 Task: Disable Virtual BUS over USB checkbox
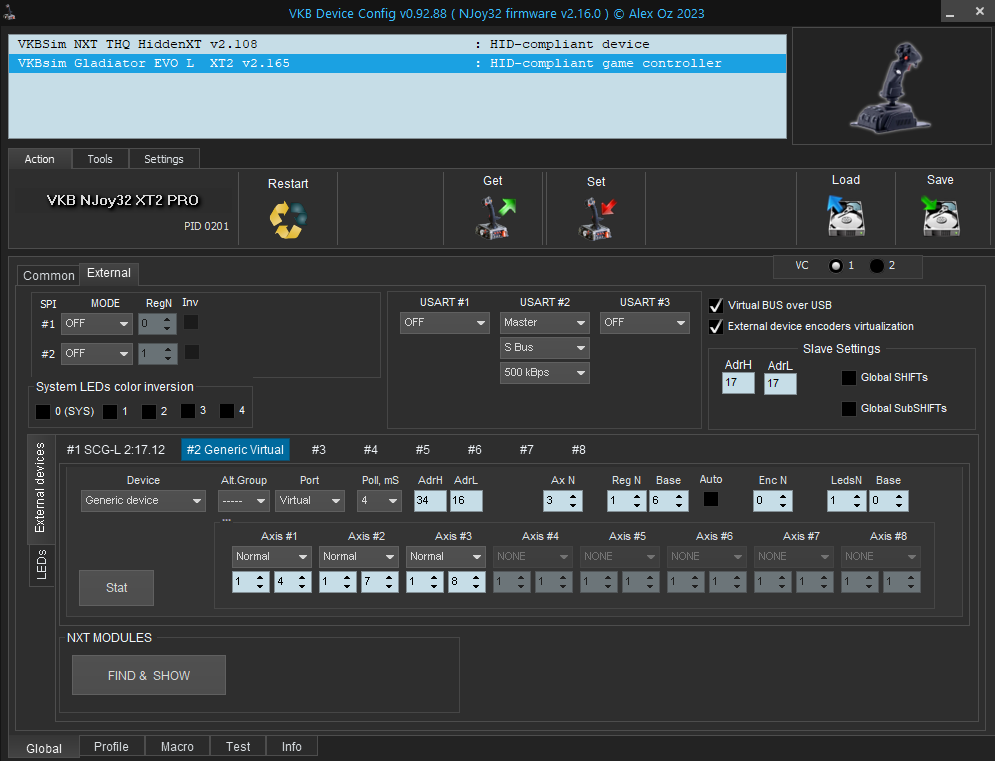(x=716, y=305)
